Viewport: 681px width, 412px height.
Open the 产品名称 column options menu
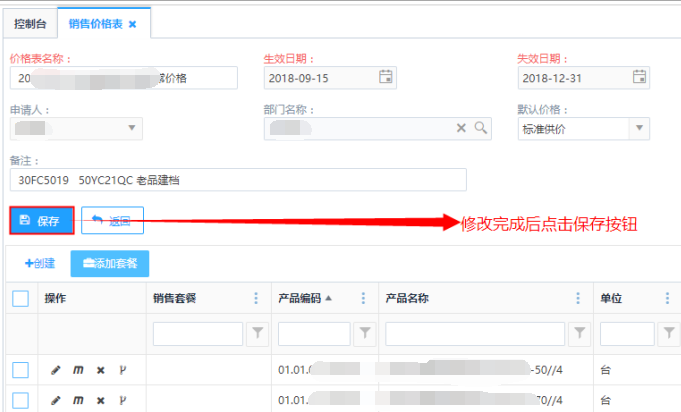pyautogui.click(x=578, y=298)
